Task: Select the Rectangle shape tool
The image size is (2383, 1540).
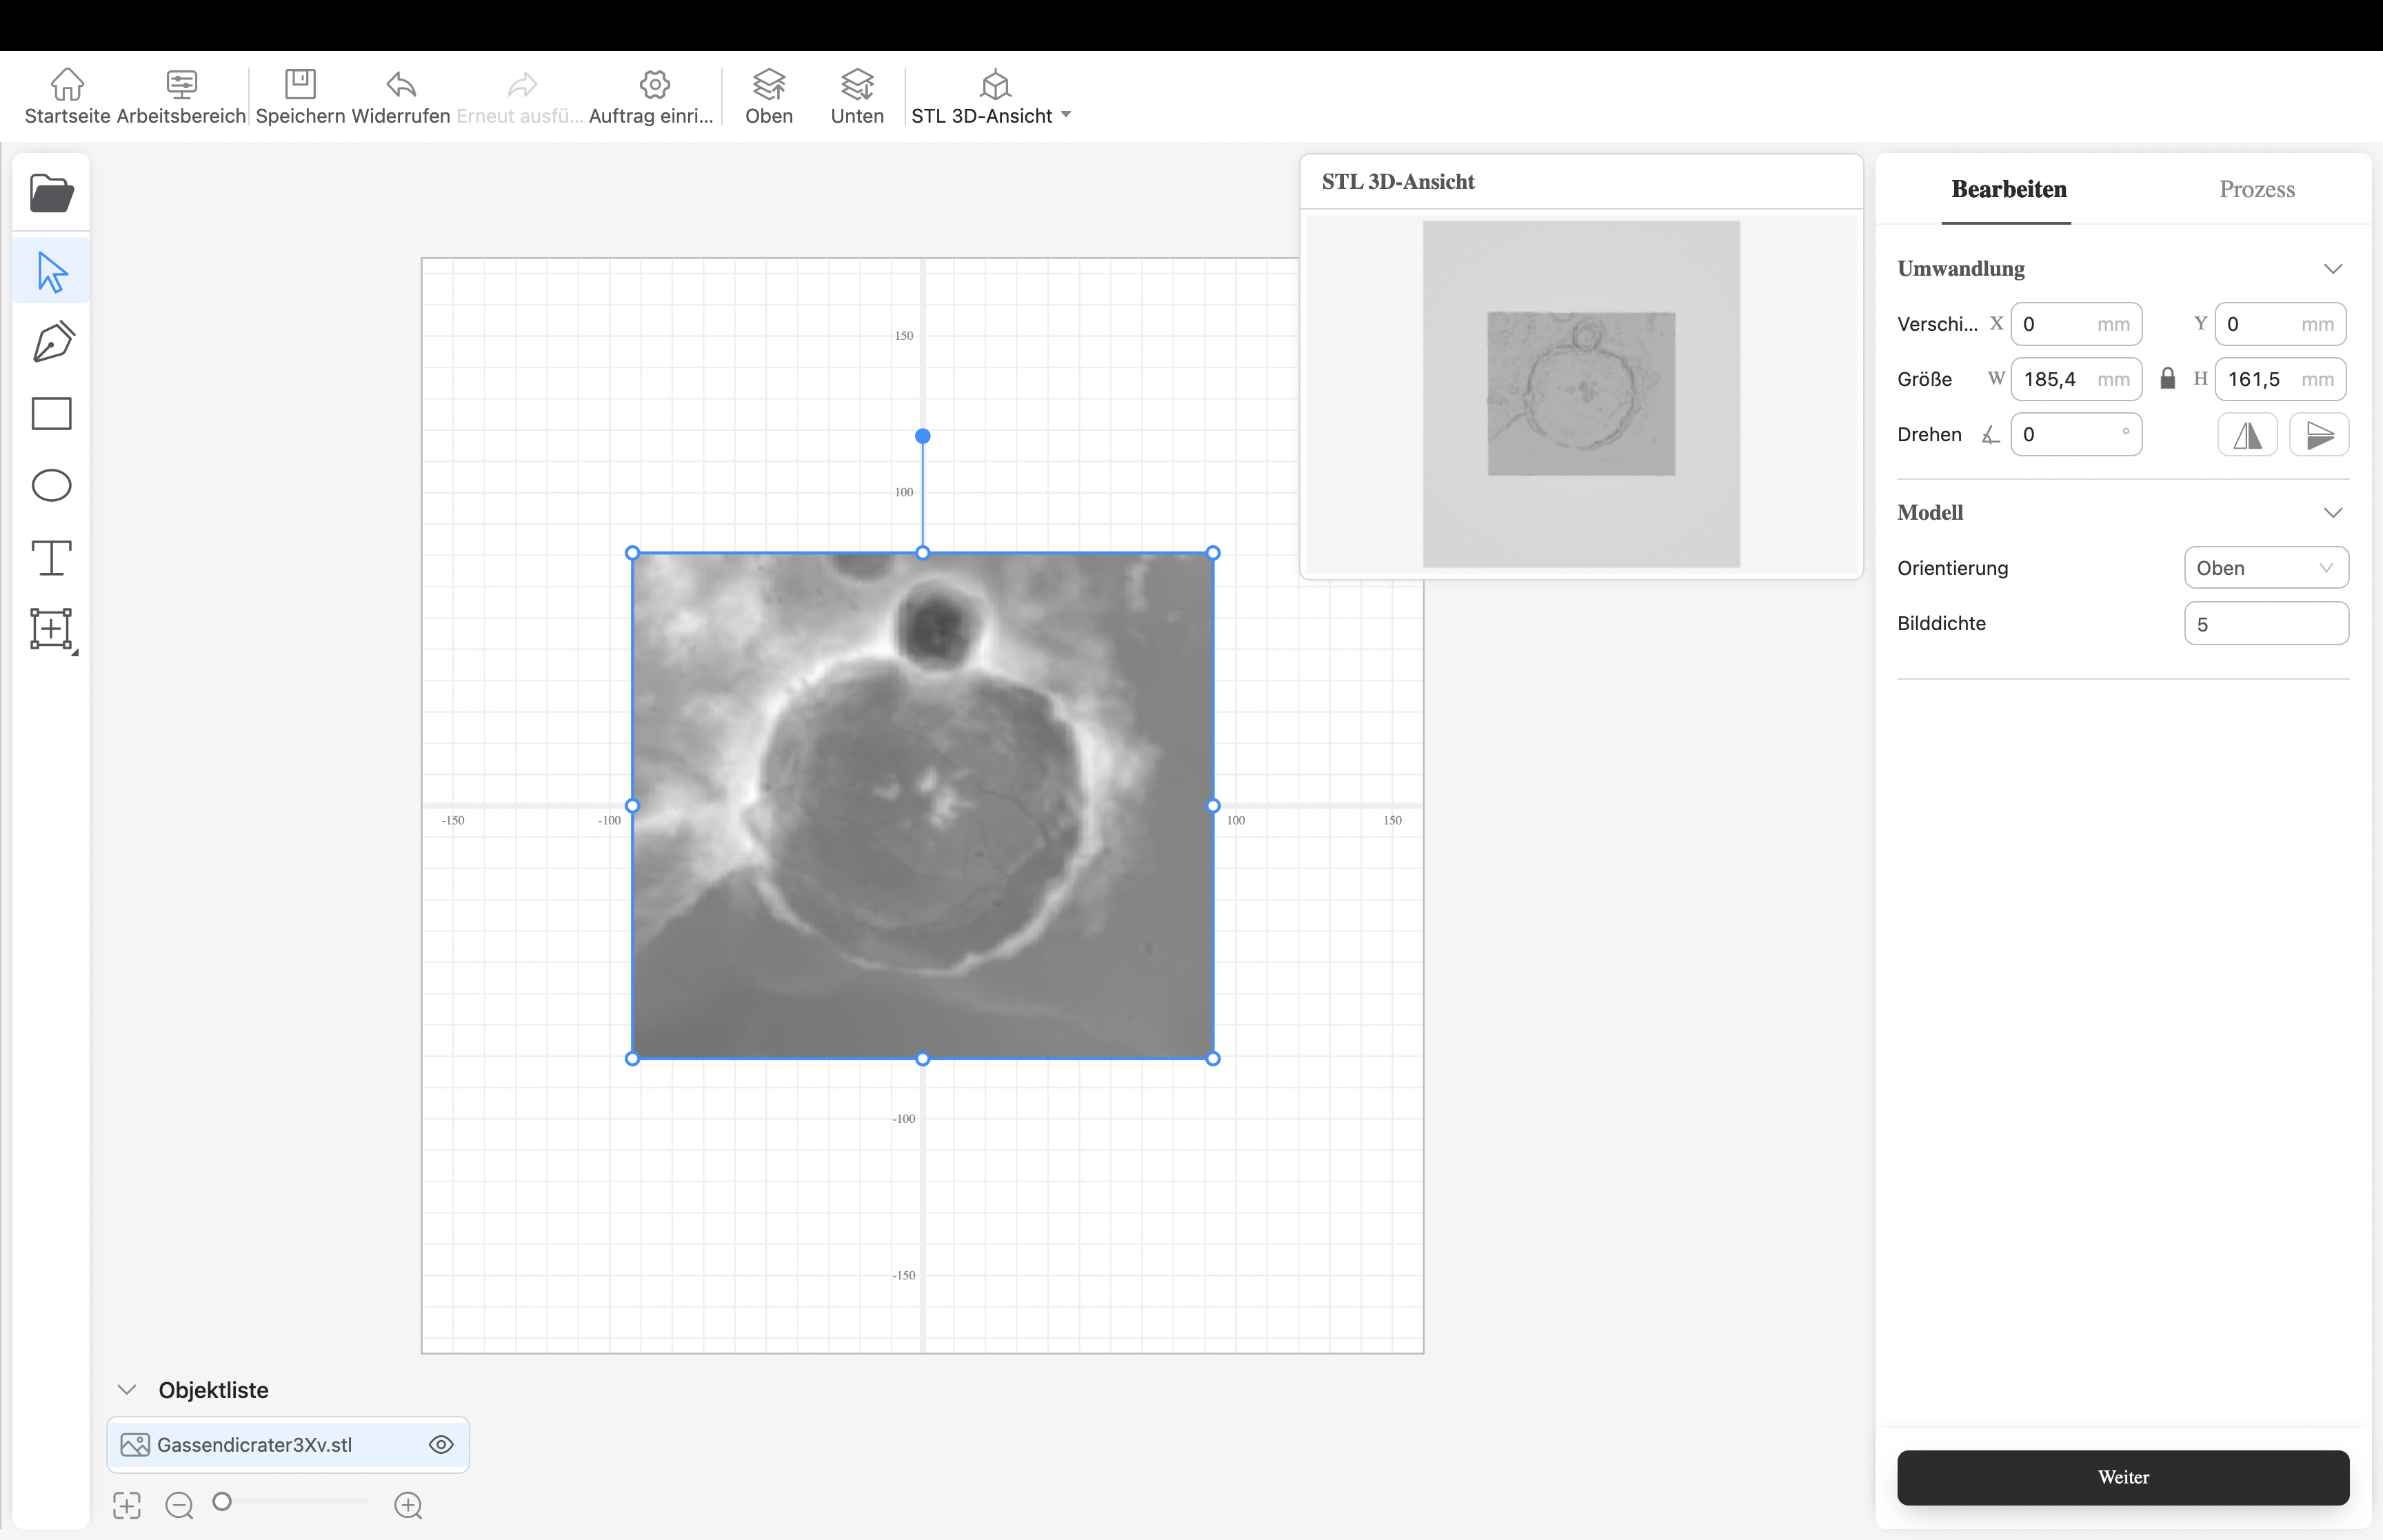Action: 52,414
